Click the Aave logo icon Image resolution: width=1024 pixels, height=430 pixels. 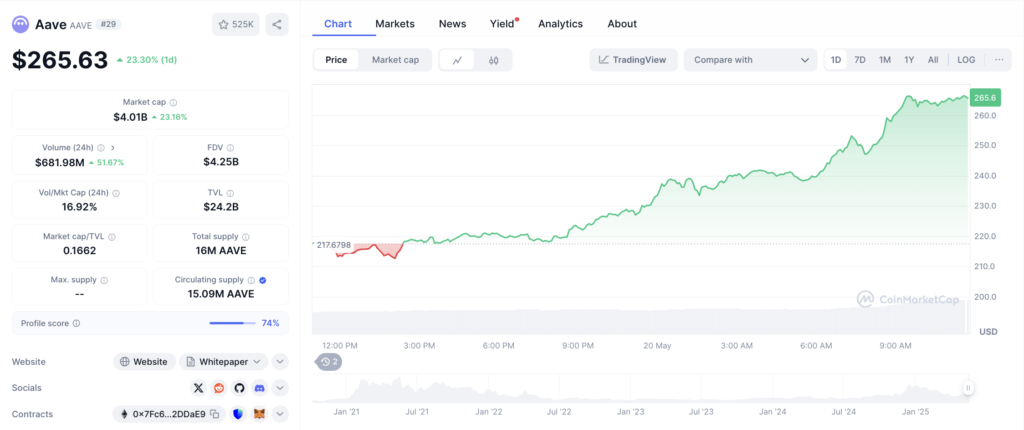point(20,25)
